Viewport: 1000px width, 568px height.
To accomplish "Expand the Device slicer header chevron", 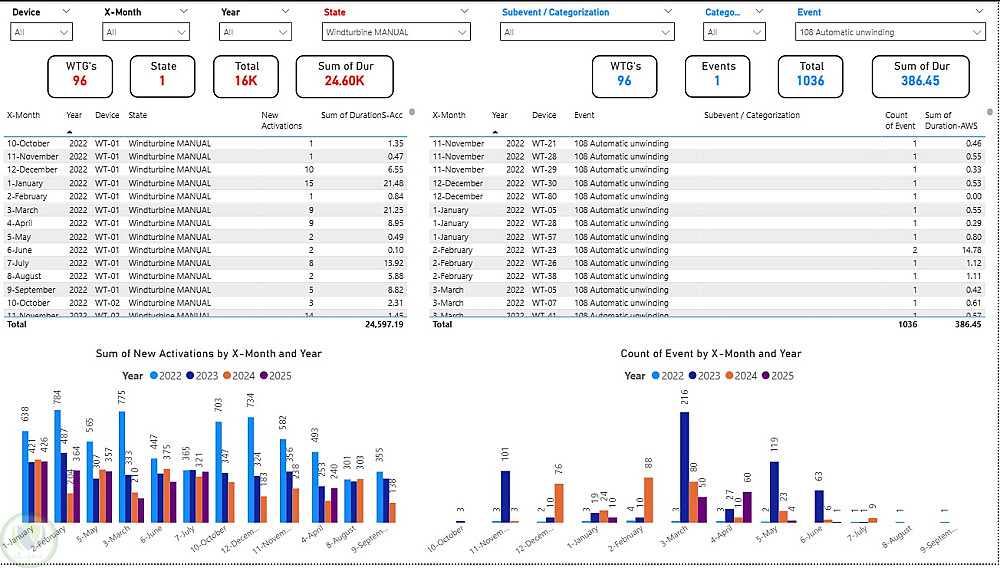I will (x=68, y=11).
